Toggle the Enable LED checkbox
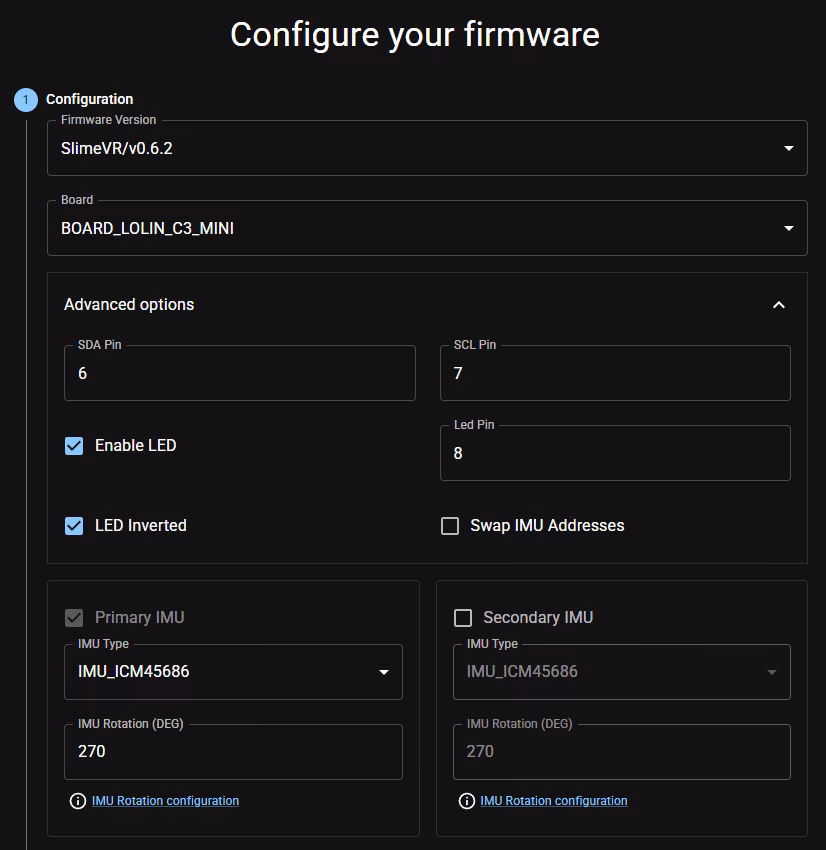Viewport: 826px width, 850px height. [x=74, y=446]
